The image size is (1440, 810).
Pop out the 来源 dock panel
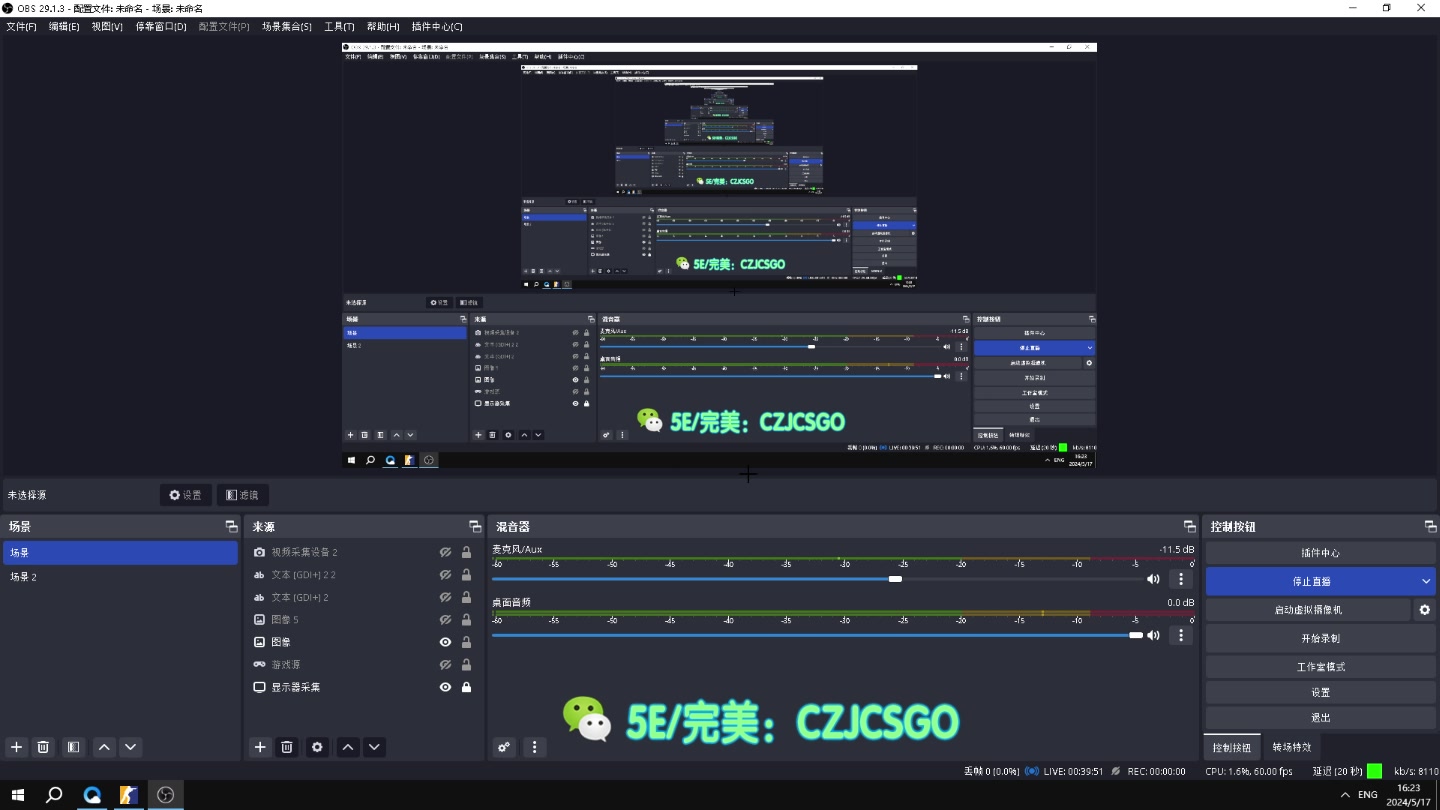point(475,526)
